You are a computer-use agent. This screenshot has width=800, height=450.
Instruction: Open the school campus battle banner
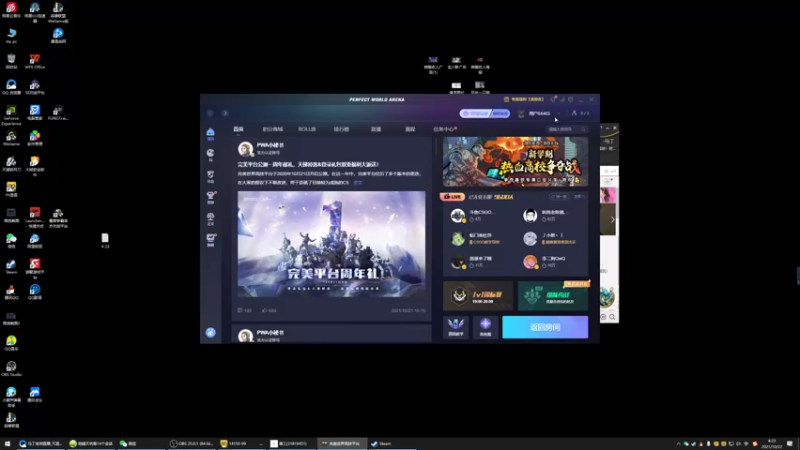pyautogui.click(x=515, y=161)
